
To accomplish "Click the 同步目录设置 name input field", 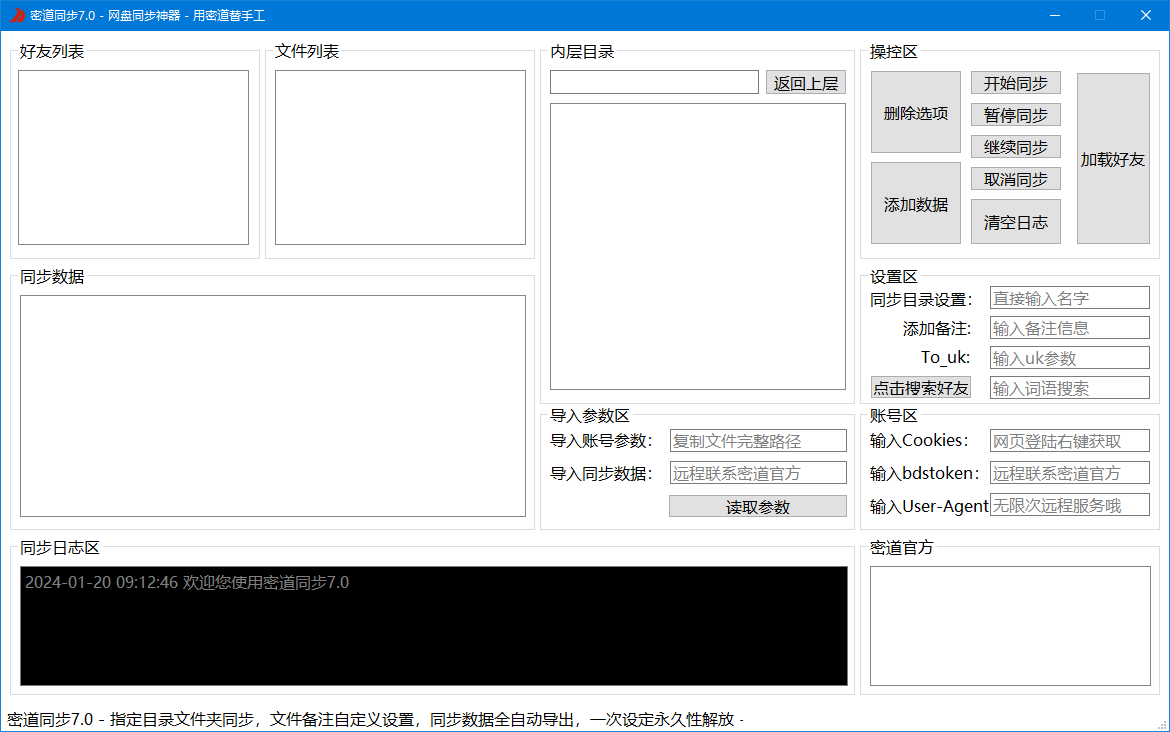I will [1069, 297].
